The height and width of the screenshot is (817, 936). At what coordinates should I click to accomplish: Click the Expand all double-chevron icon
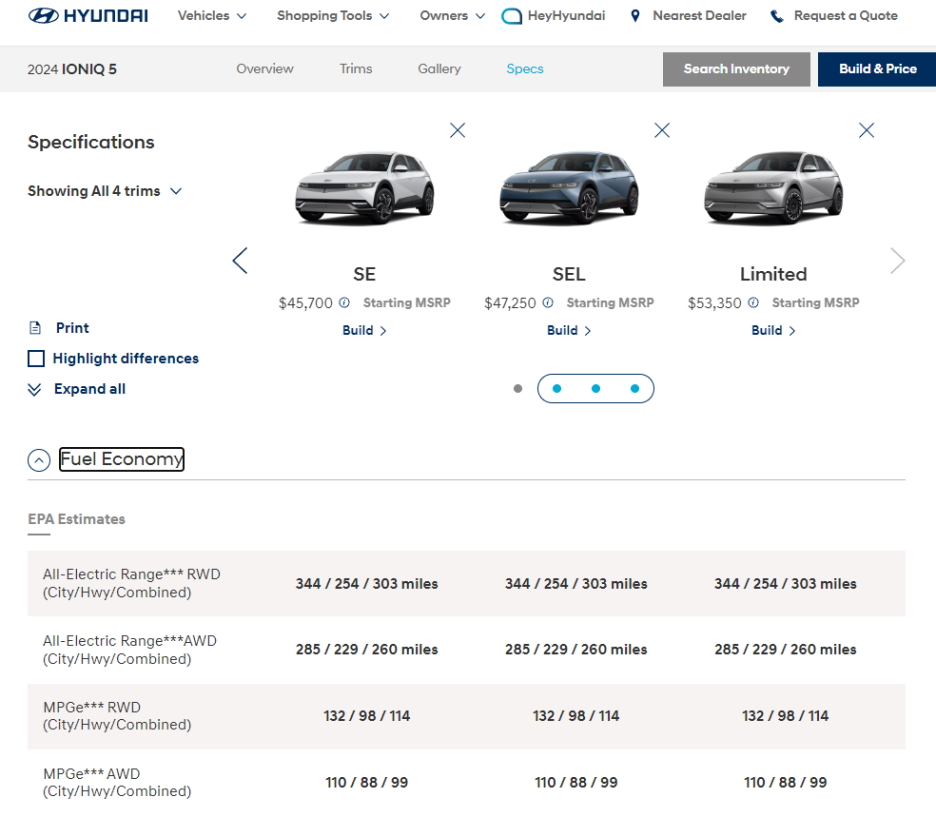[35, 390]
